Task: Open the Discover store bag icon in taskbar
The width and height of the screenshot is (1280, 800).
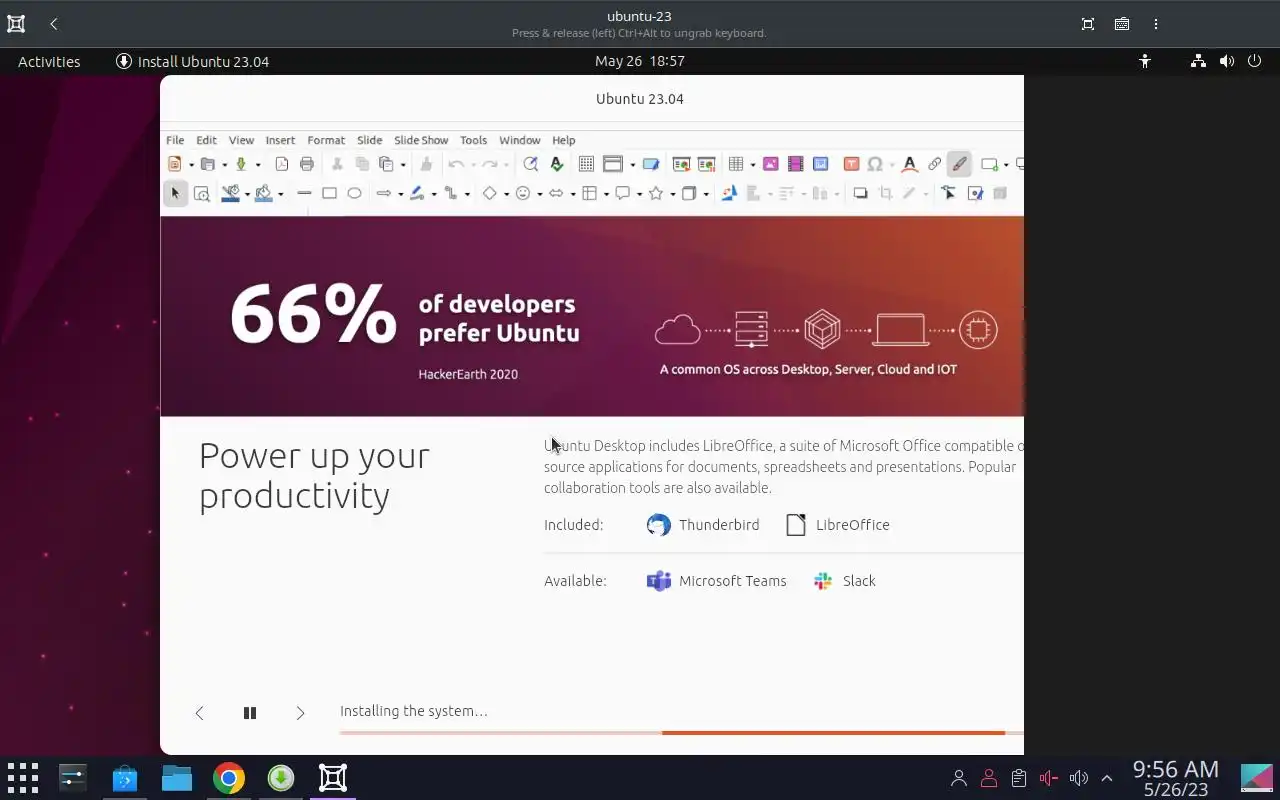Action: point(125,778)
